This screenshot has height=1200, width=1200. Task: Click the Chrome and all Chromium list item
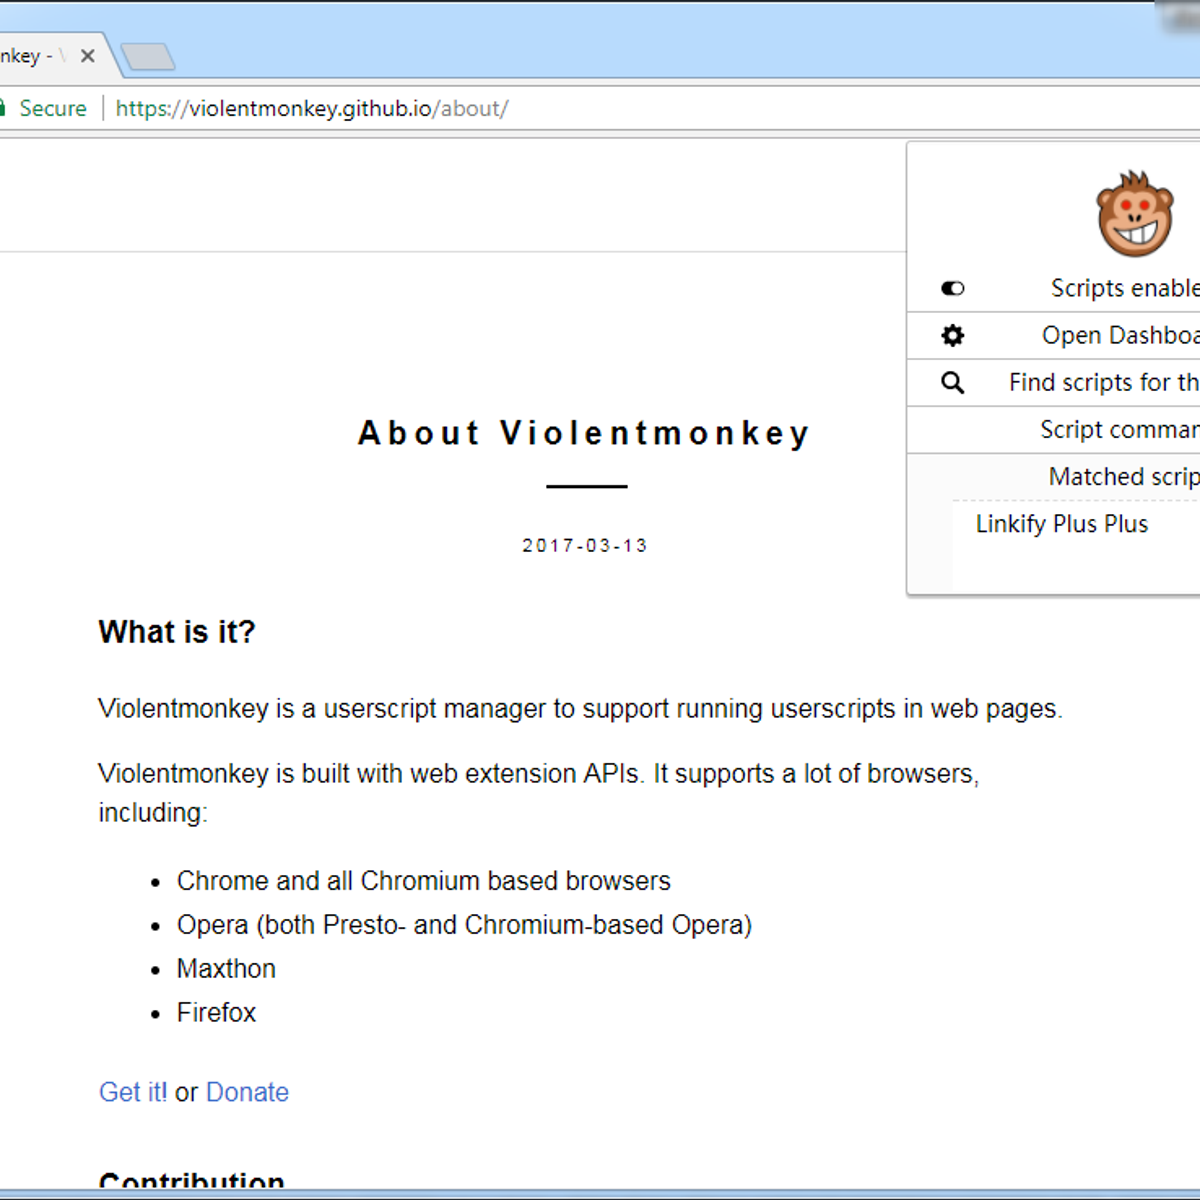click(424, 881)
